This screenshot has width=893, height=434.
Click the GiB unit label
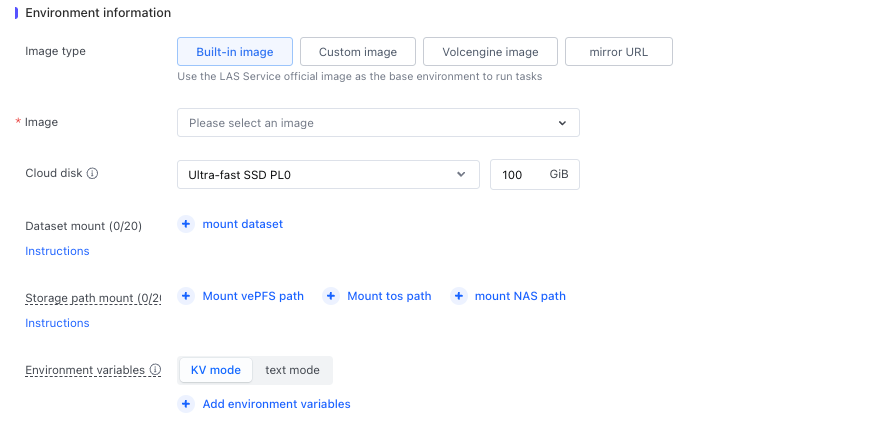[x=559, y=174]
